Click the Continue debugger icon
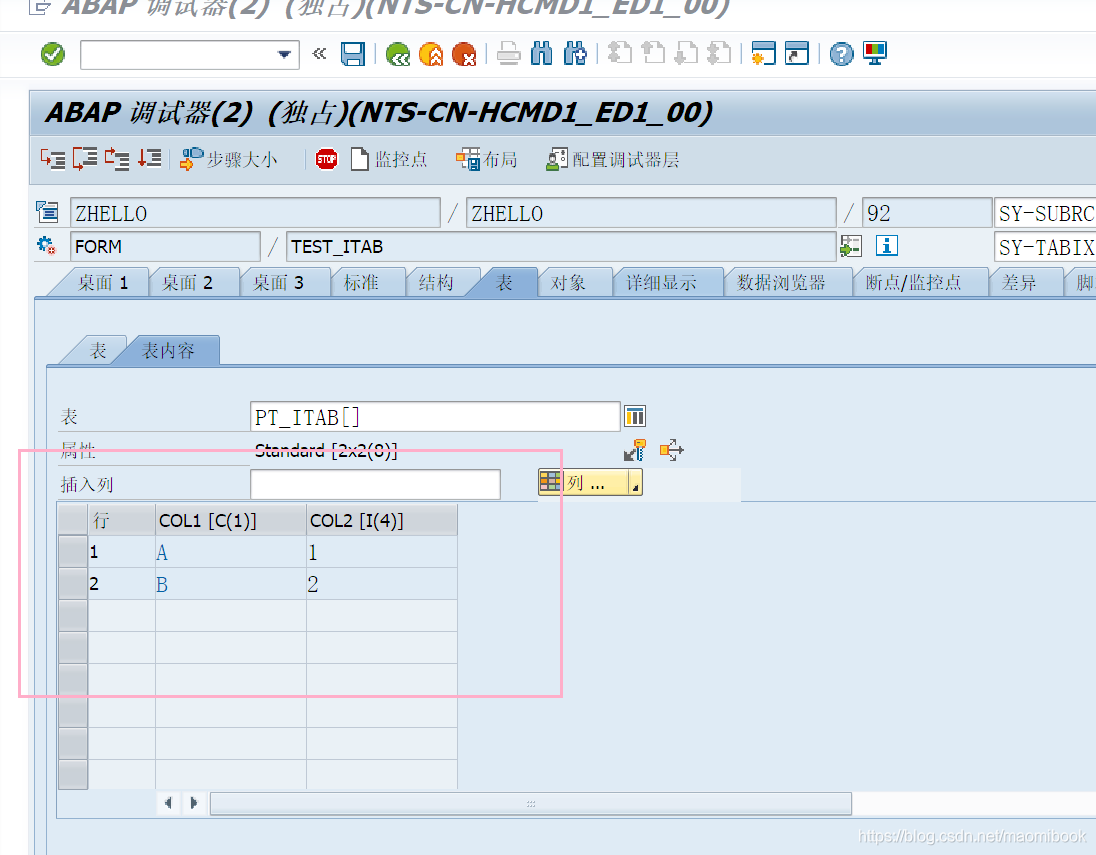The image size is (1096, 855). [x=149, y=159]
